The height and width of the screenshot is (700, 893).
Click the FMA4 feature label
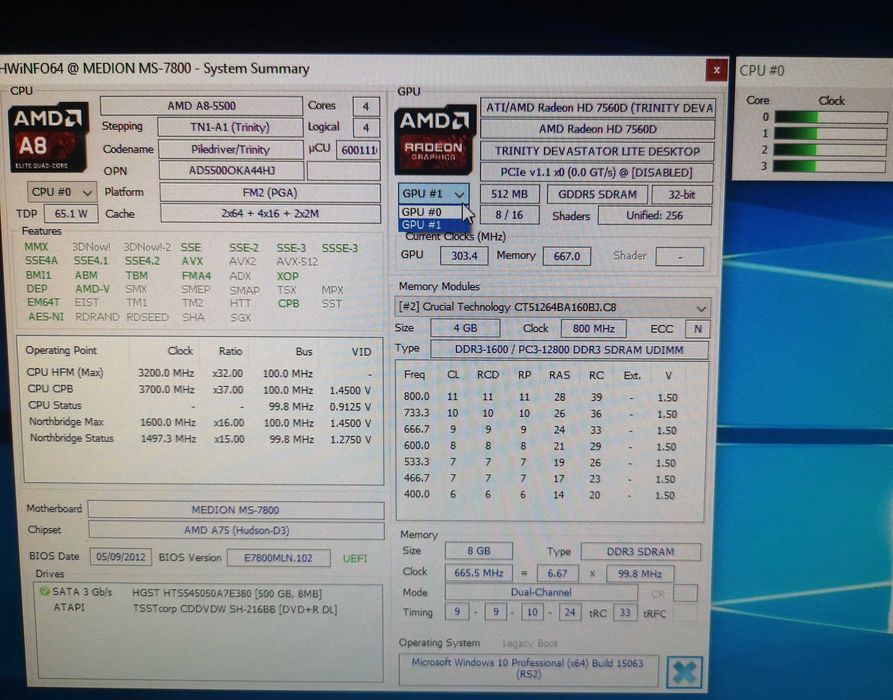196,275
